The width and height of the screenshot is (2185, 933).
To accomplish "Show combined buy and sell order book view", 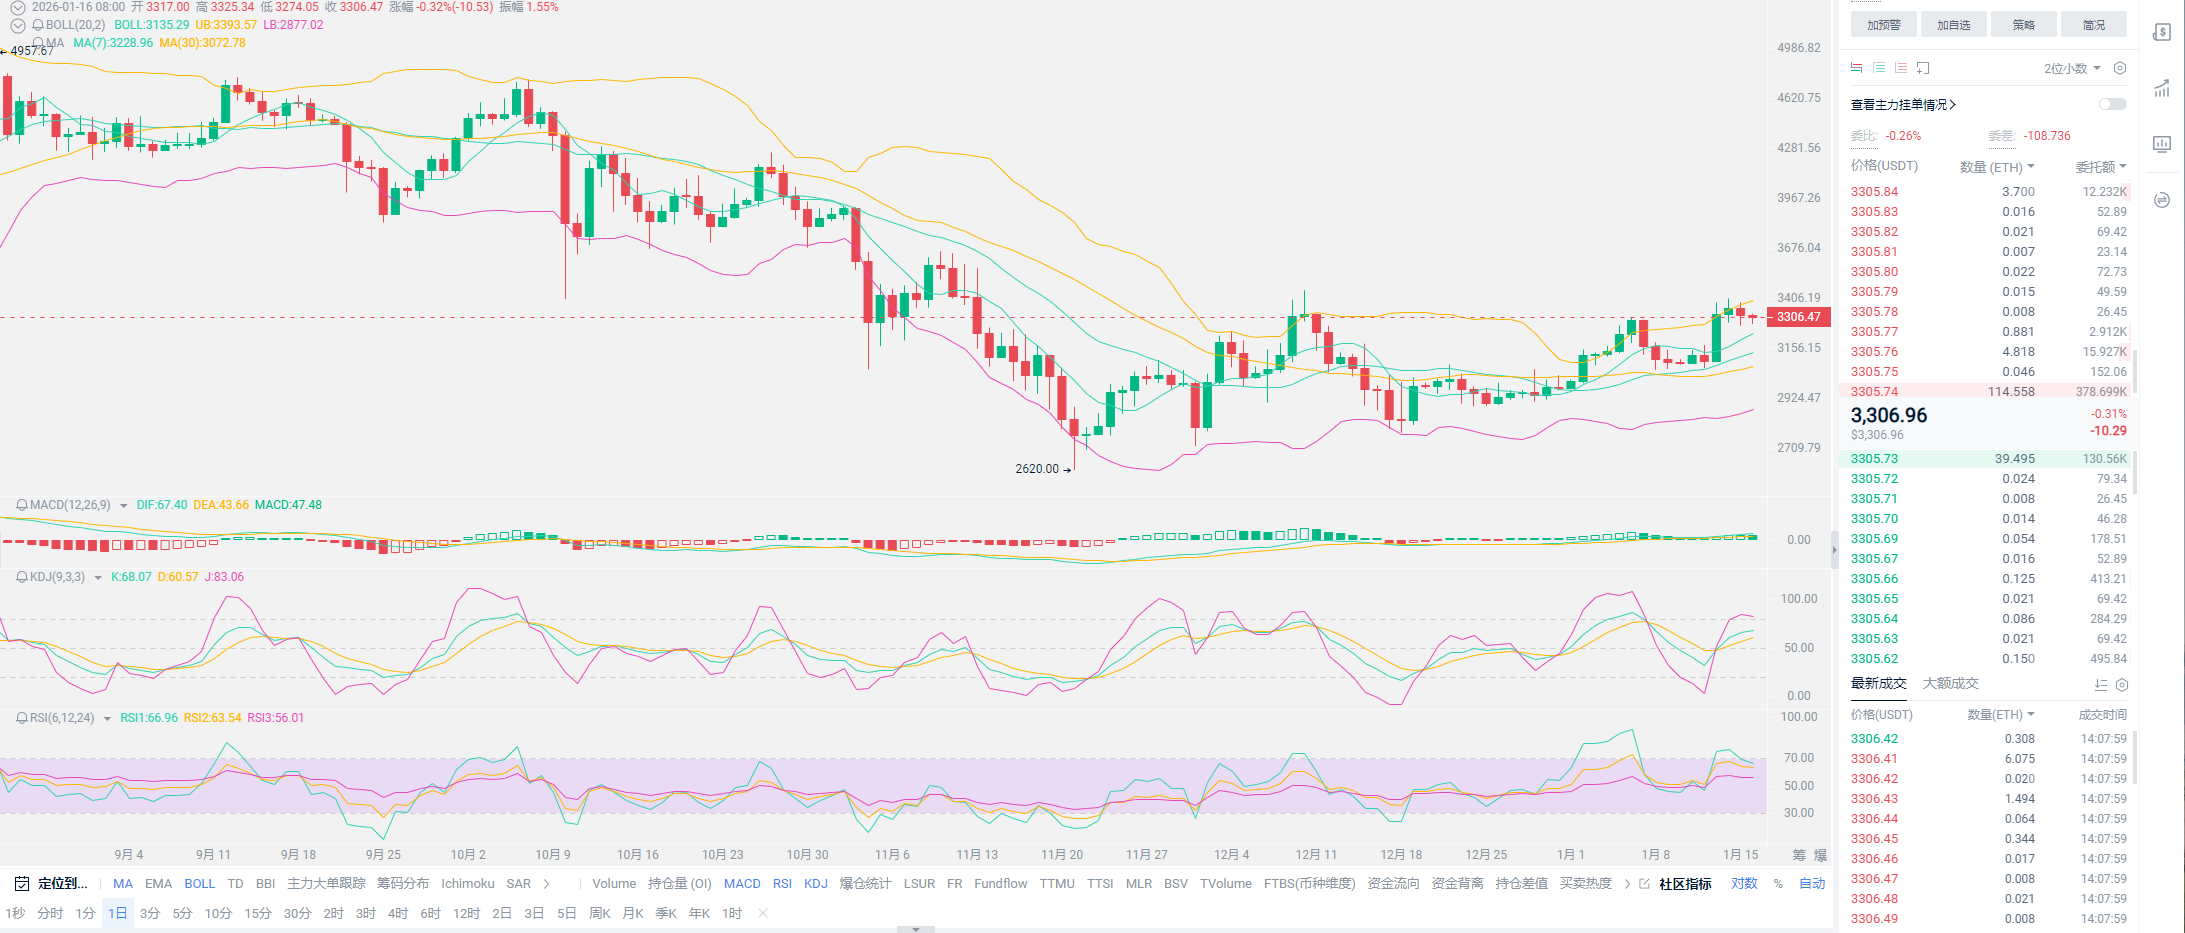I will 1856,68.
